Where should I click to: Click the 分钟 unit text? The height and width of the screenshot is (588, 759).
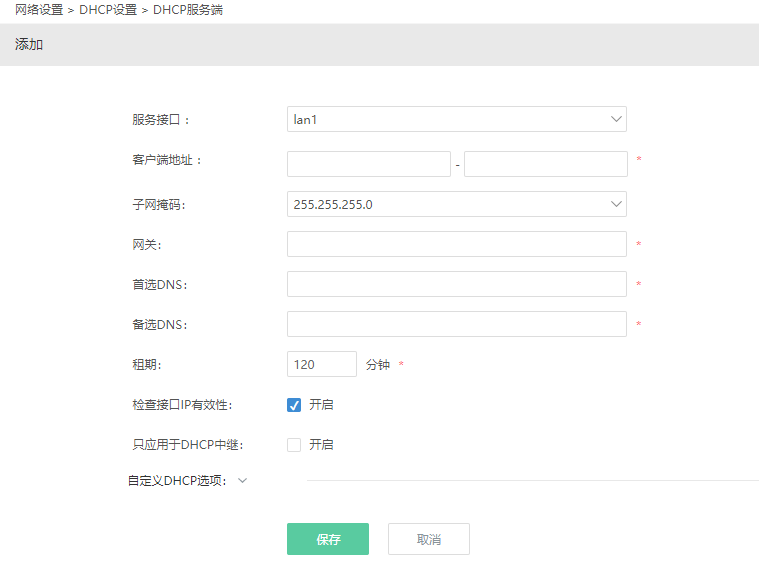(x=378, y=364)
